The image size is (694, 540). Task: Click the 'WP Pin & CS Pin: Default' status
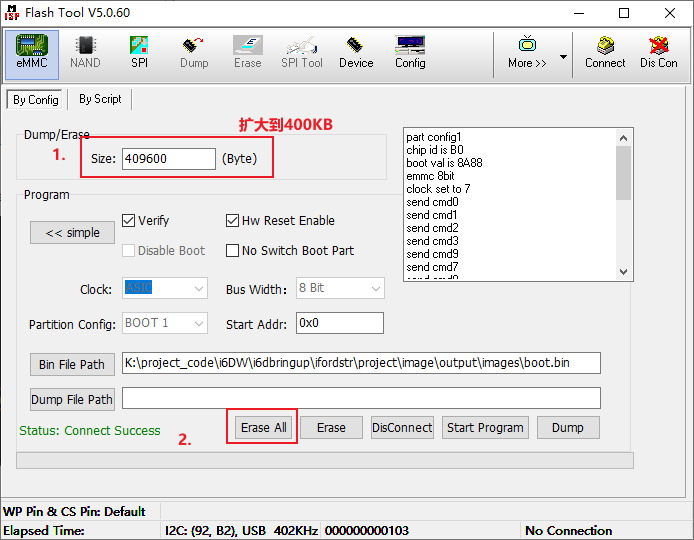click(x=74, y=512)
